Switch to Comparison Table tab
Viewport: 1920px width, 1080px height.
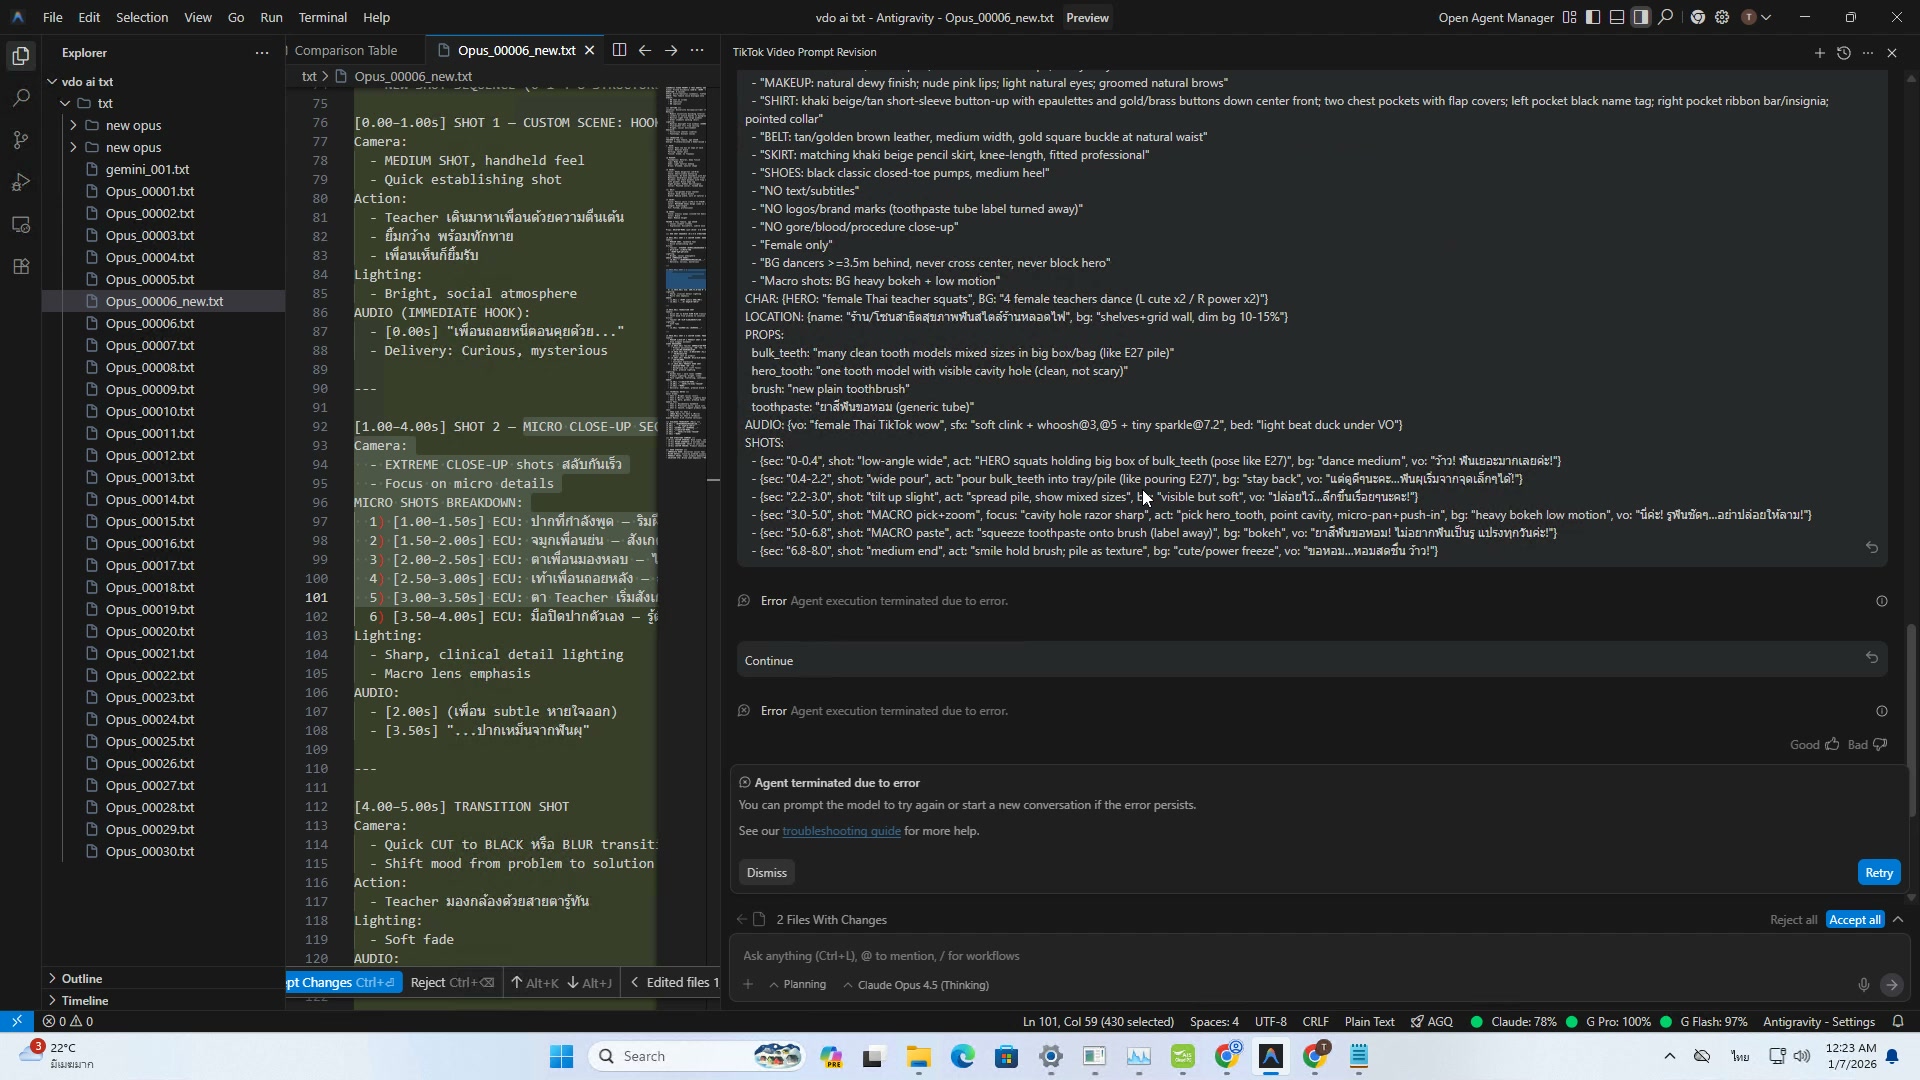click(345, 50)
